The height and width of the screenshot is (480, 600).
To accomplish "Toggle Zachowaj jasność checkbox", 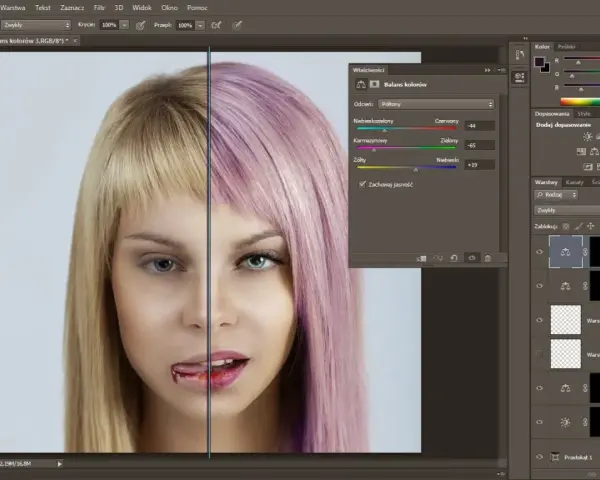I will click(362, 184).
